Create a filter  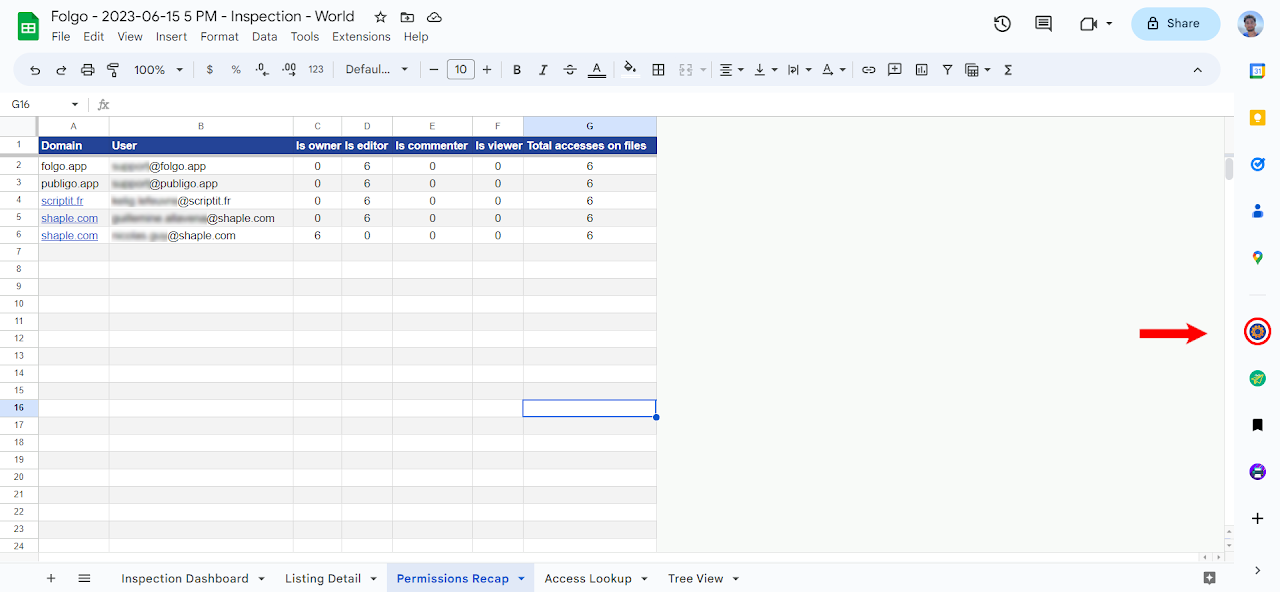(x=947, y=70)
